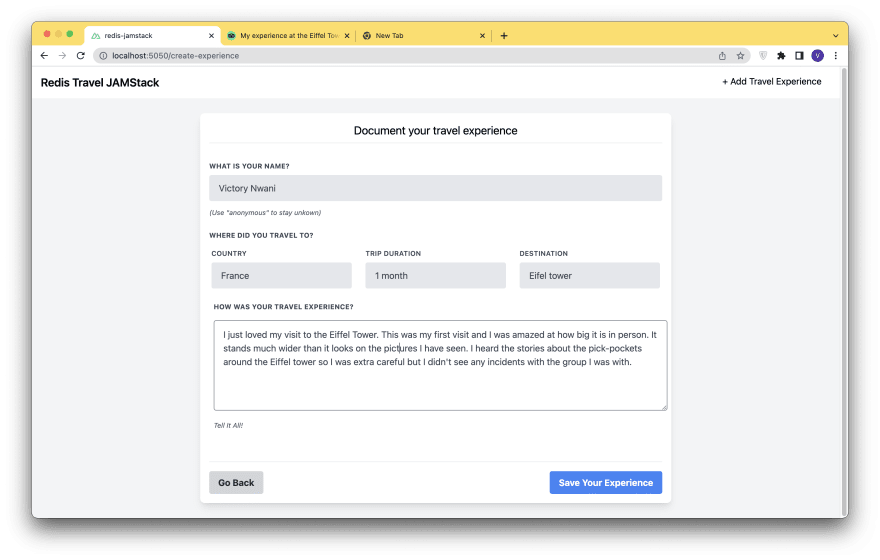Click 'HOW WAS YOUR TRAVEL EXPERIENCE?' label
The image size is (880, 560).
coord(283,307)
